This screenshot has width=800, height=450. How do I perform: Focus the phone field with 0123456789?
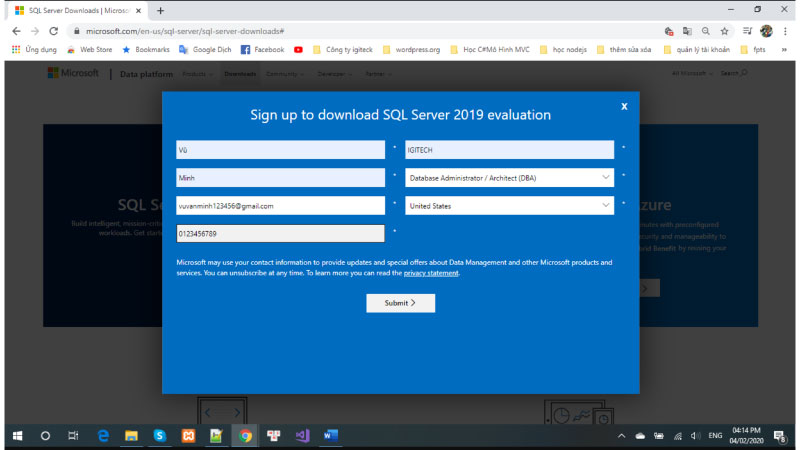click(281, 234)
